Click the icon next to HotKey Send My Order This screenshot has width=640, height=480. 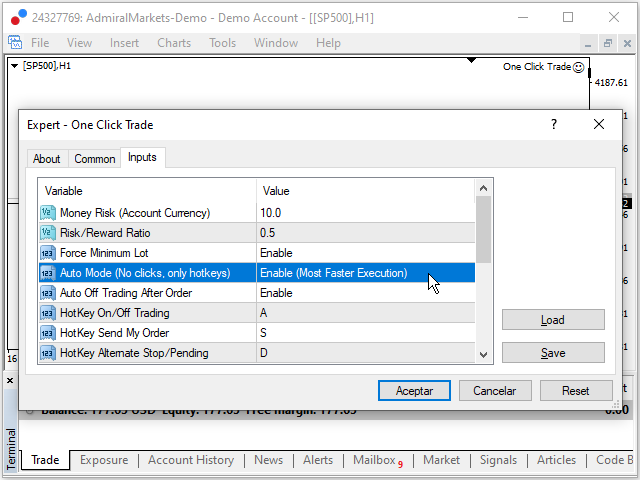coord(48,333)
